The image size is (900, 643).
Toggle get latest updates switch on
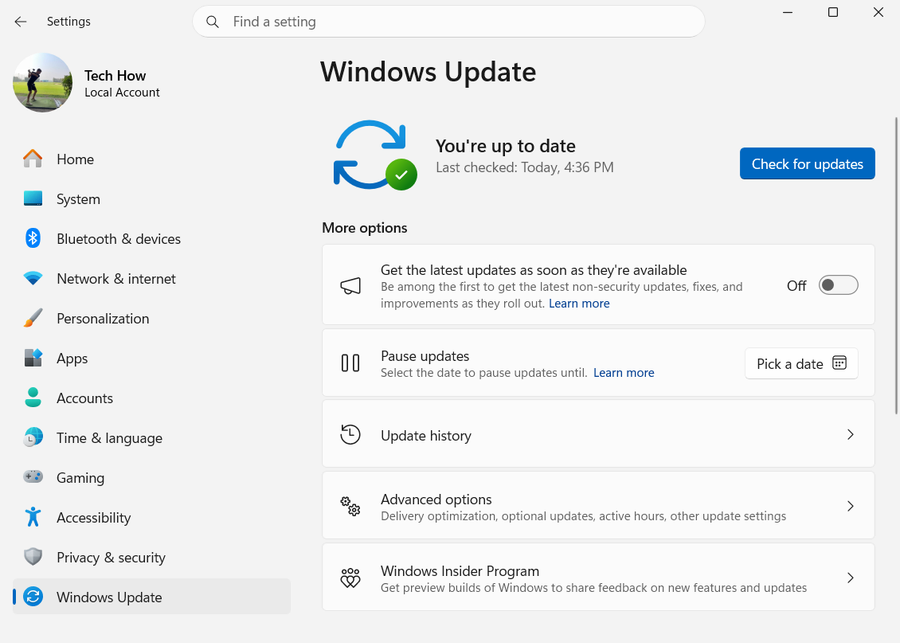tap(838, 285)
